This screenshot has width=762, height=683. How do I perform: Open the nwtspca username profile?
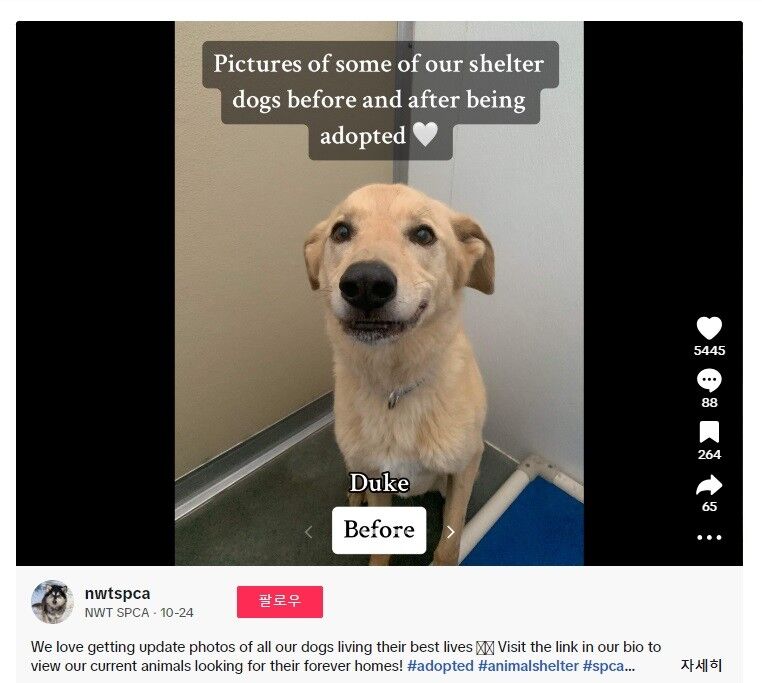click(x=117, y=594)
